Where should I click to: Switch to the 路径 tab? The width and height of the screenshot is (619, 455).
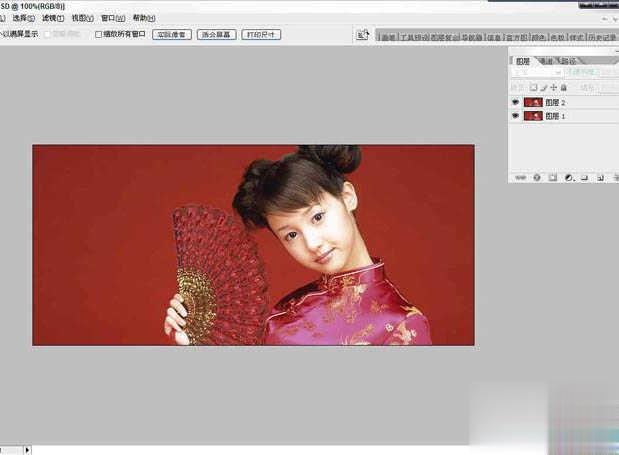(568, 61)
